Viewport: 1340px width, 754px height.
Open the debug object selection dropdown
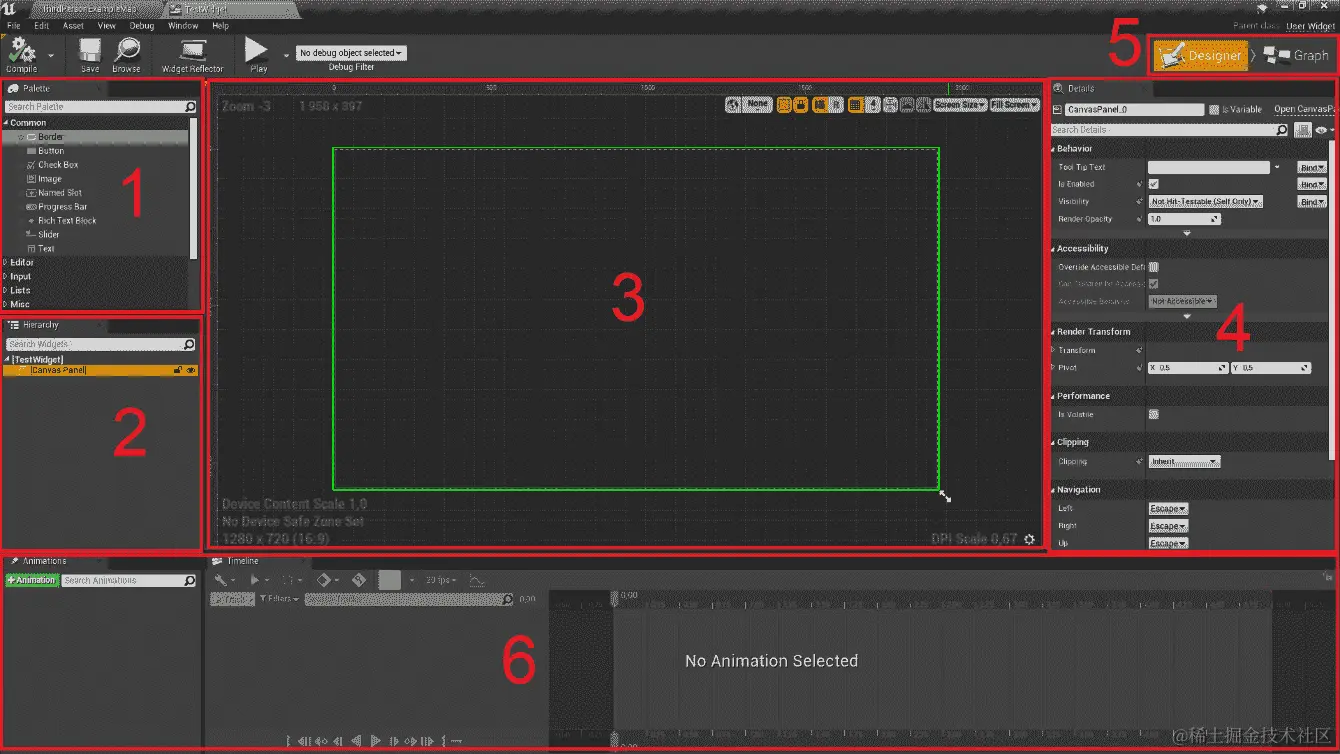[x=351, y=53]
